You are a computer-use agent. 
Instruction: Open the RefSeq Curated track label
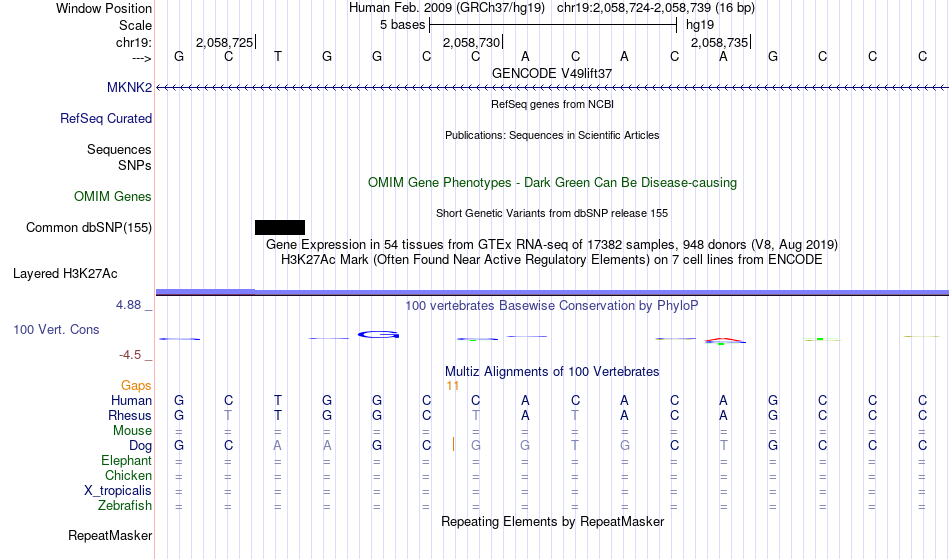click(x=105, y=118)
